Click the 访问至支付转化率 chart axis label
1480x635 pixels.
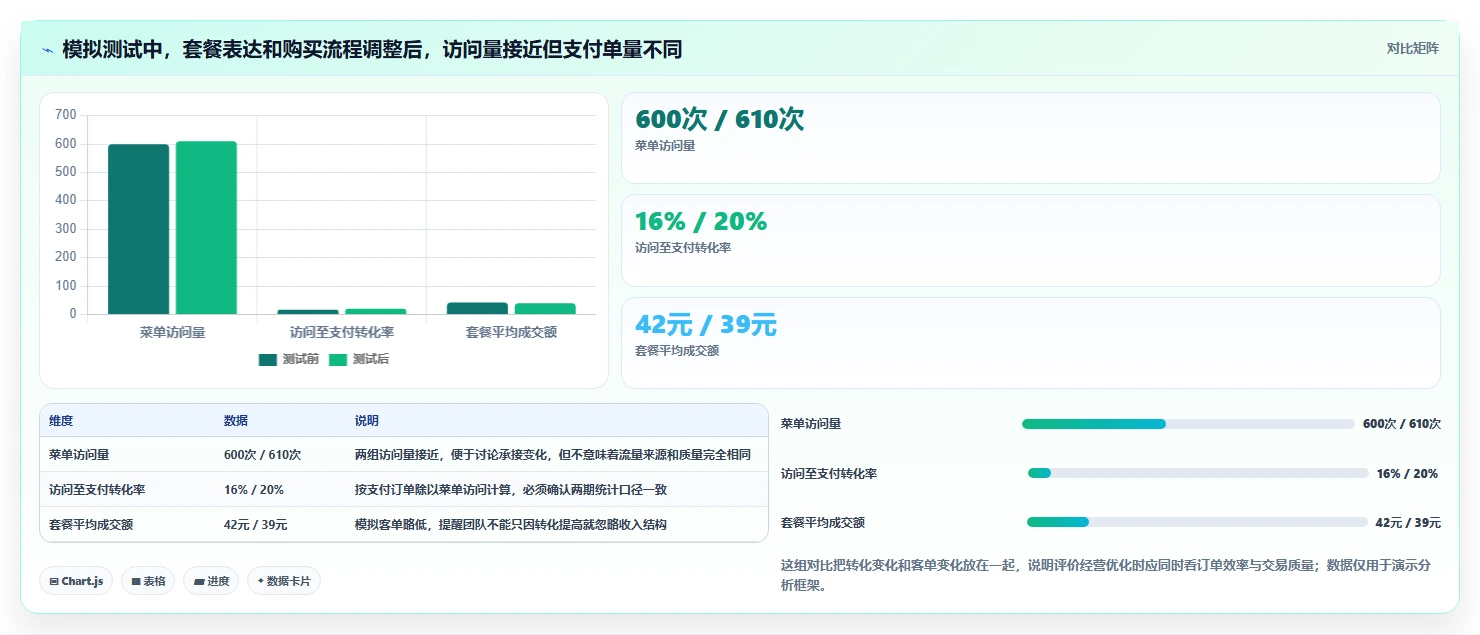342,332
